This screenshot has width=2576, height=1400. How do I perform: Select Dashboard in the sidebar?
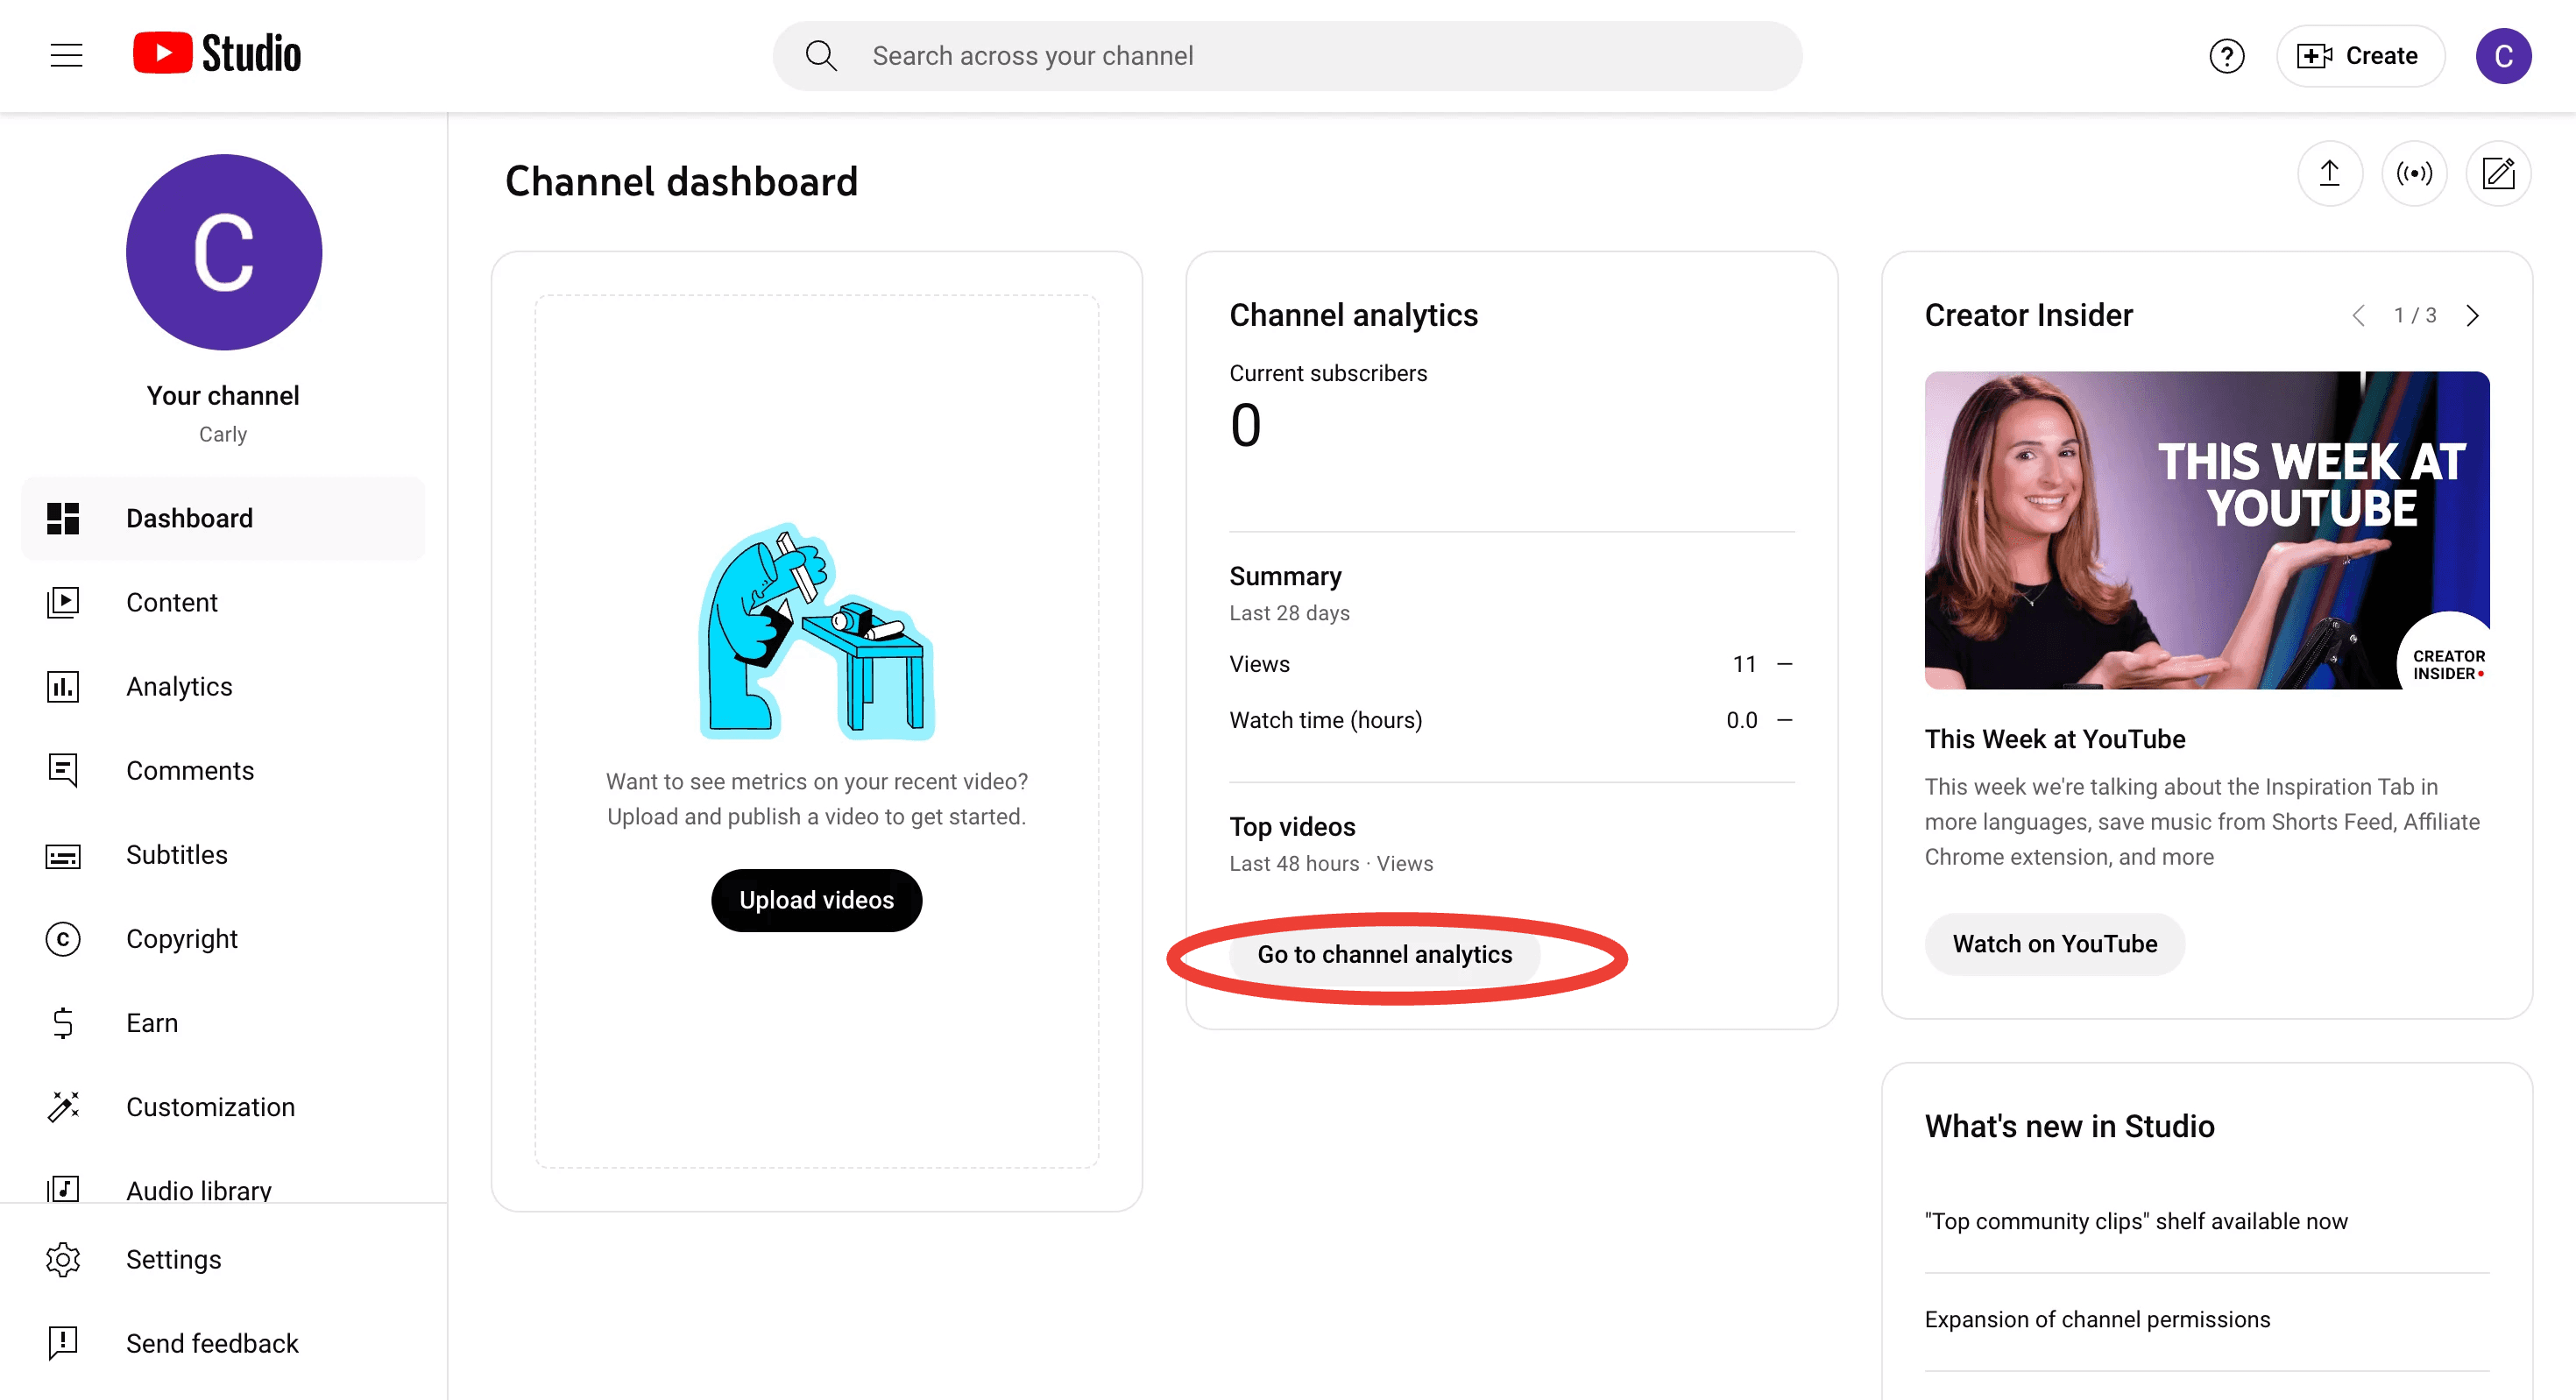[x=223, y=518]
